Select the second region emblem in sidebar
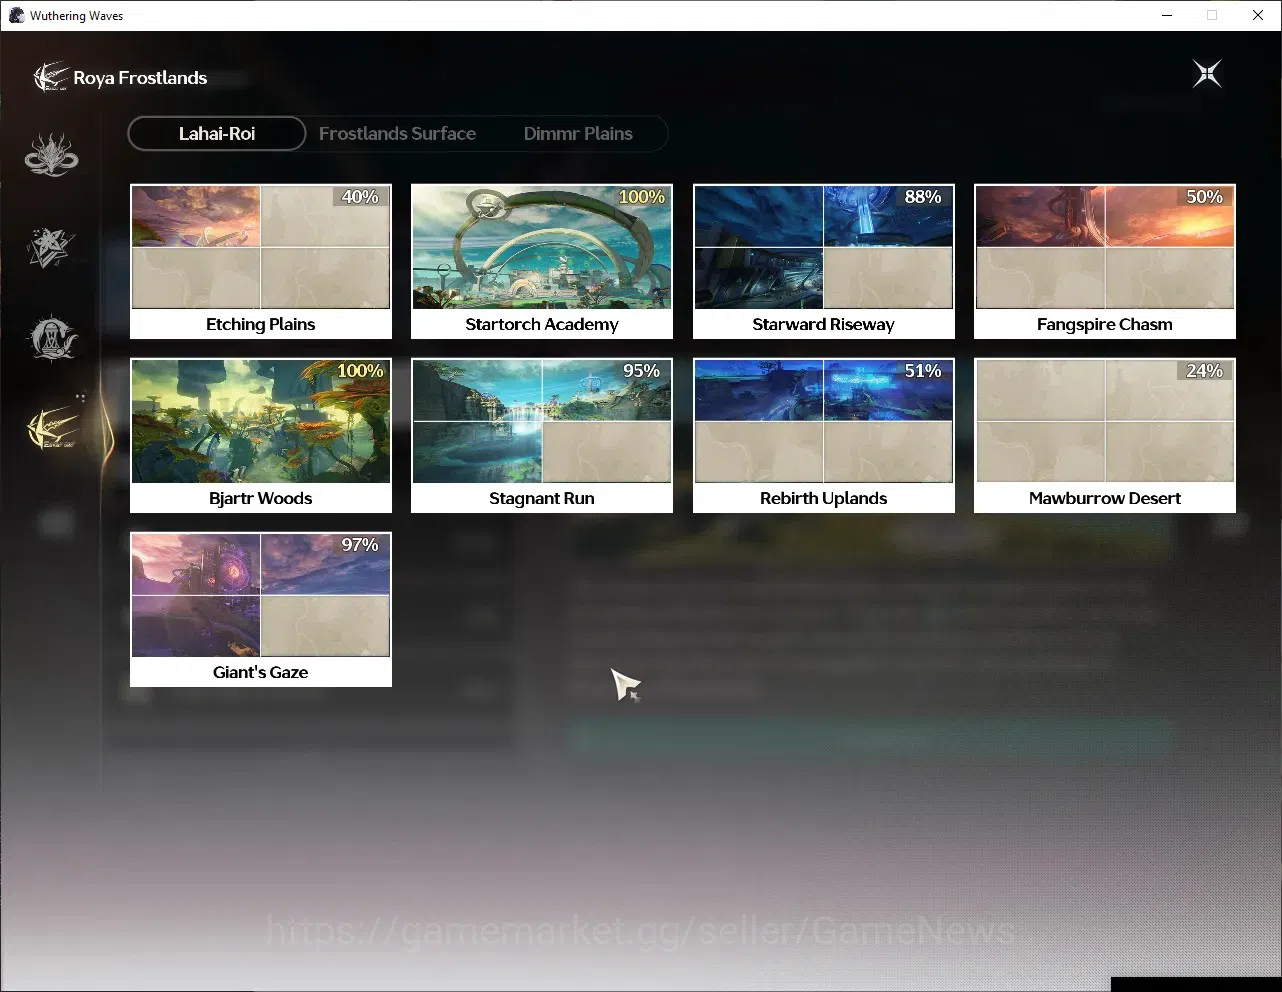The height and width of the screenshot is (992, 1282). click(x=51, y=247)
